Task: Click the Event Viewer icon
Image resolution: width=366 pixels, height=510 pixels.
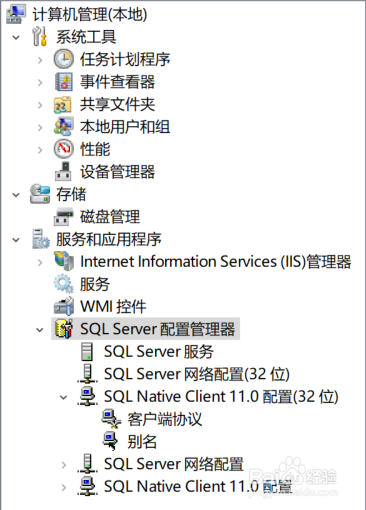Action: click(x=63, y=82)
